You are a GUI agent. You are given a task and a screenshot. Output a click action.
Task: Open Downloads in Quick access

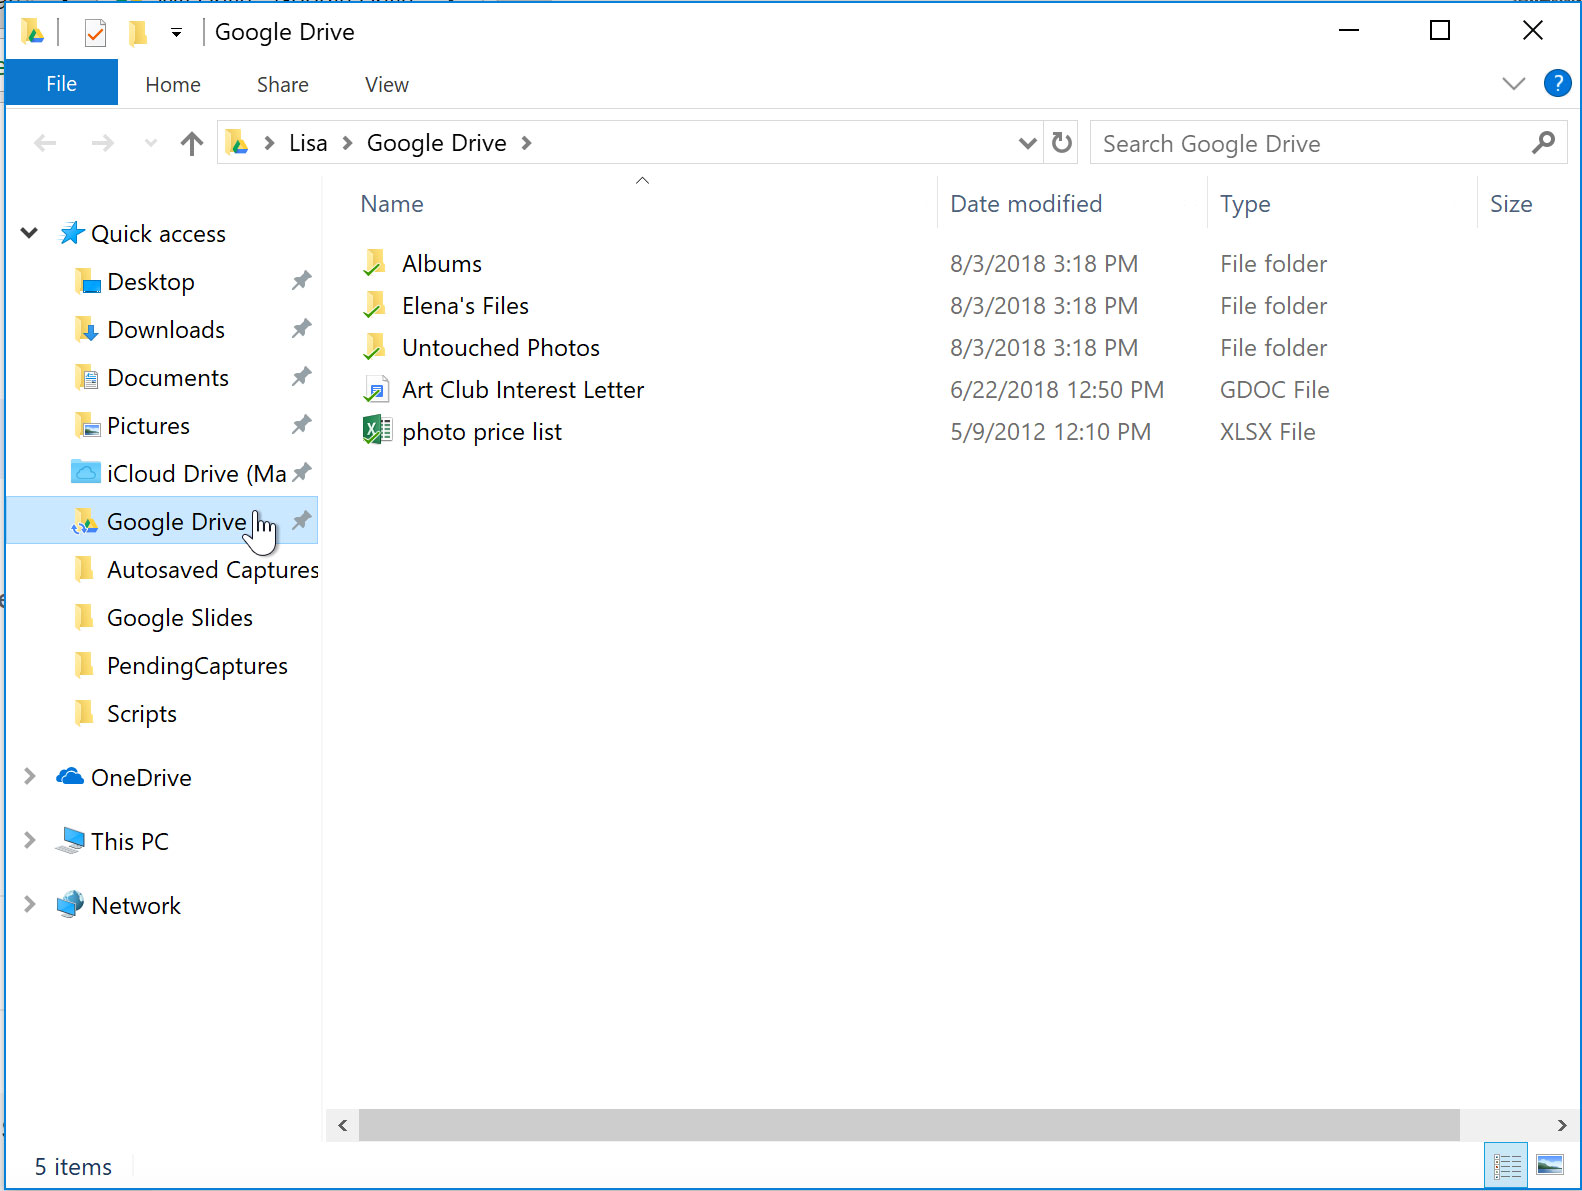pyautogui.click(x=166, y=330)
